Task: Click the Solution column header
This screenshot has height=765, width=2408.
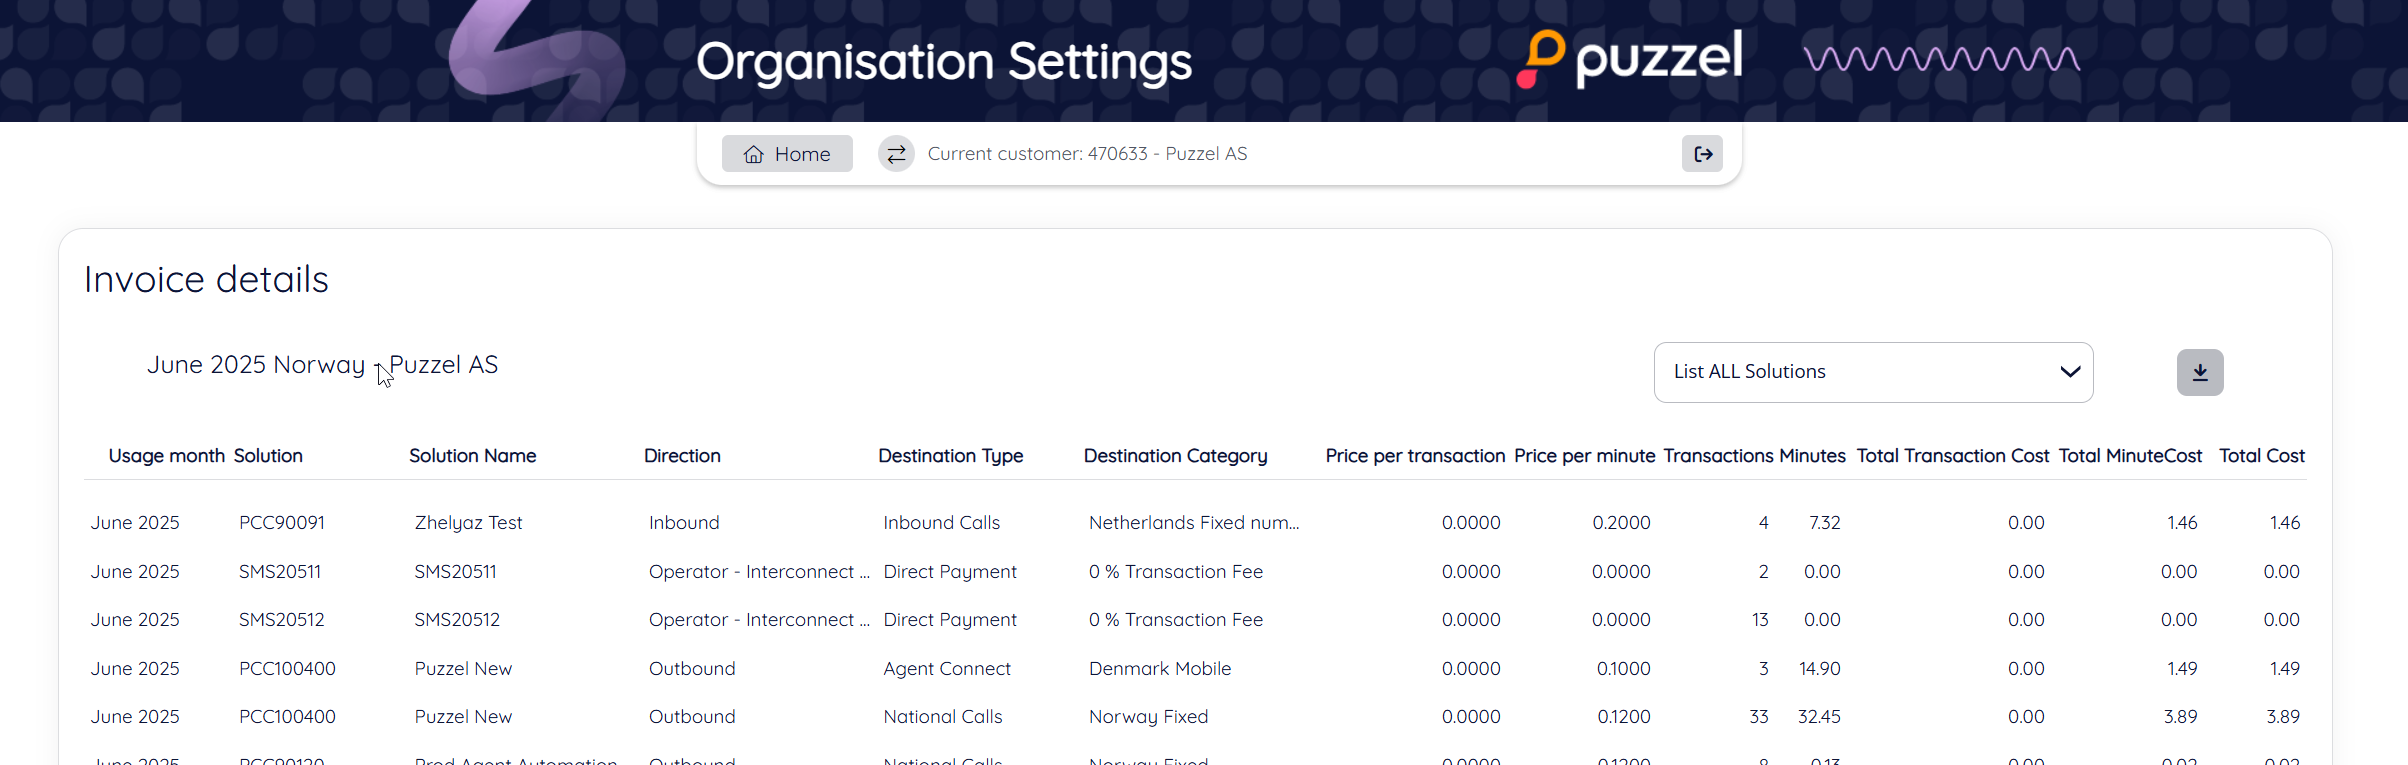Action: tap(268, 456)
